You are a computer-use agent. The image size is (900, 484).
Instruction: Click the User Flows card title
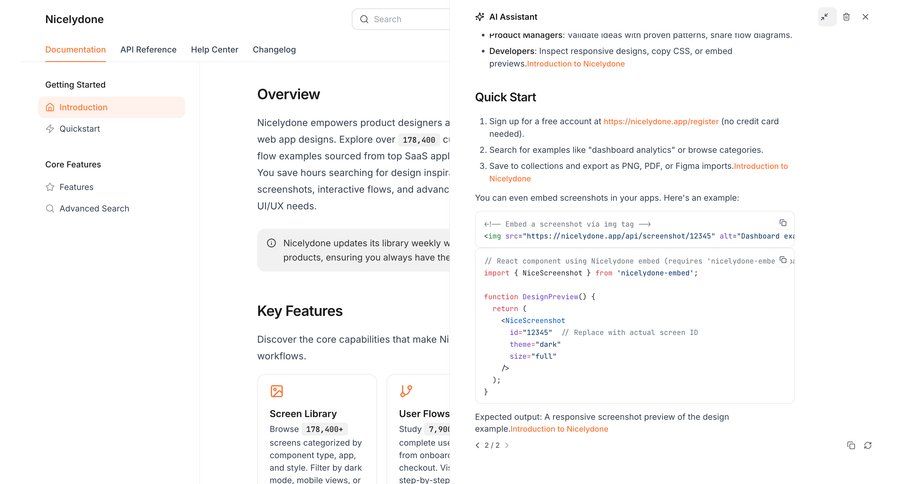point(424,414)
